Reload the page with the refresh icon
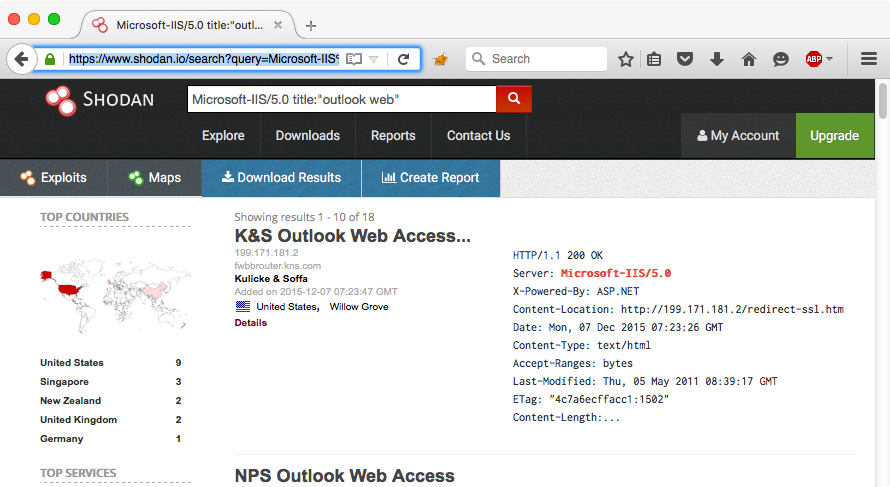This screenshot has height=487, width=890. pyautogui.click(x=404, y=59)
